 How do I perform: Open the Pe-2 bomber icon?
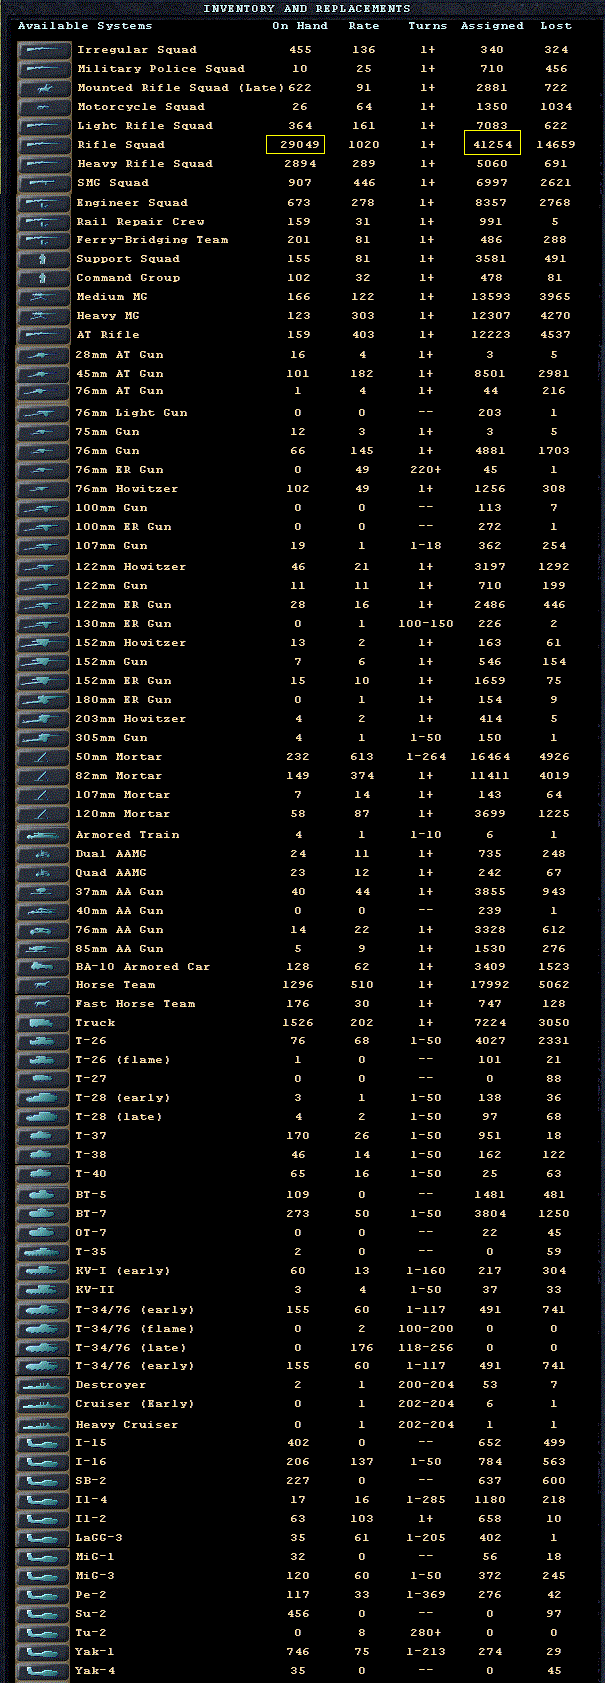[44, 1594]
